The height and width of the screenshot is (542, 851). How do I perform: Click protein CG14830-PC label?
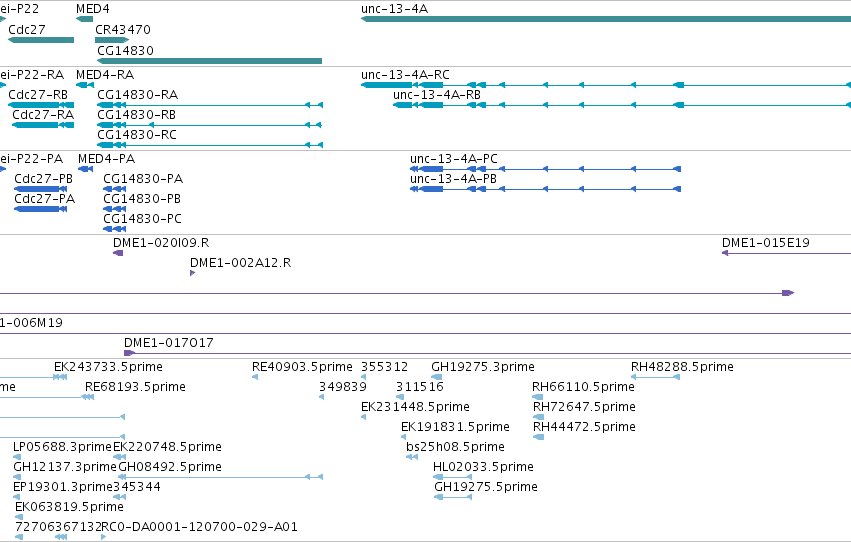click(x=142, y=219)
